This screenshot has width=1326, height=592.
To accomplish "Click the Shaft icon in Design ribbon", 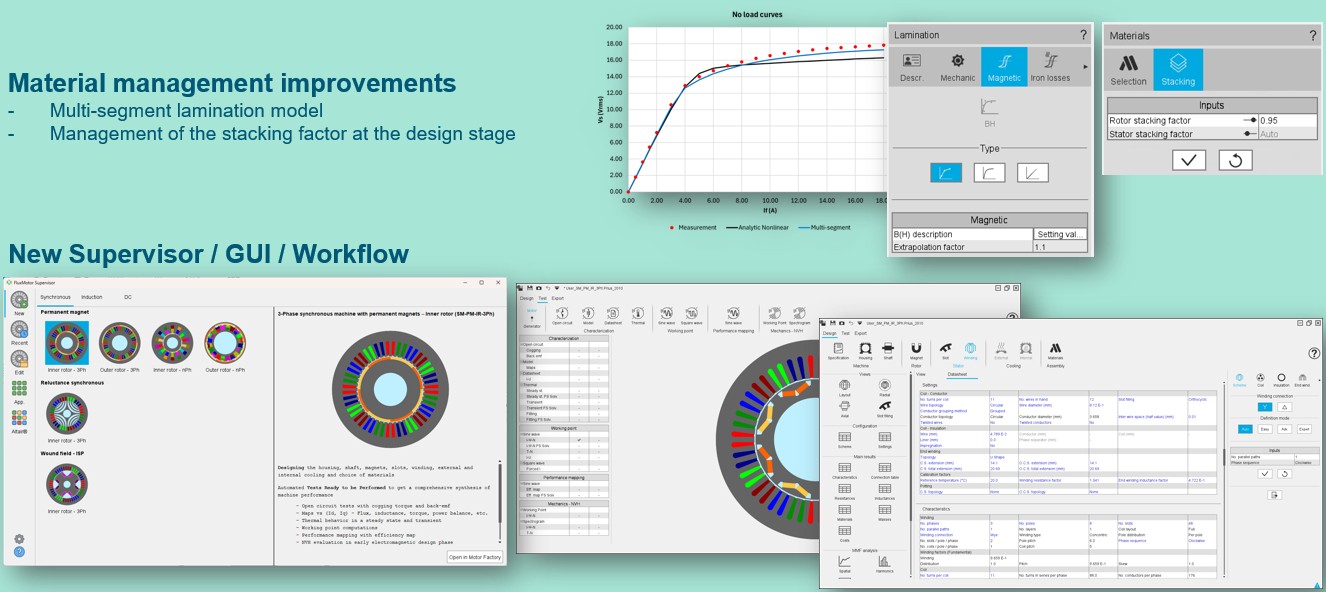I will [x=888, y=352].
